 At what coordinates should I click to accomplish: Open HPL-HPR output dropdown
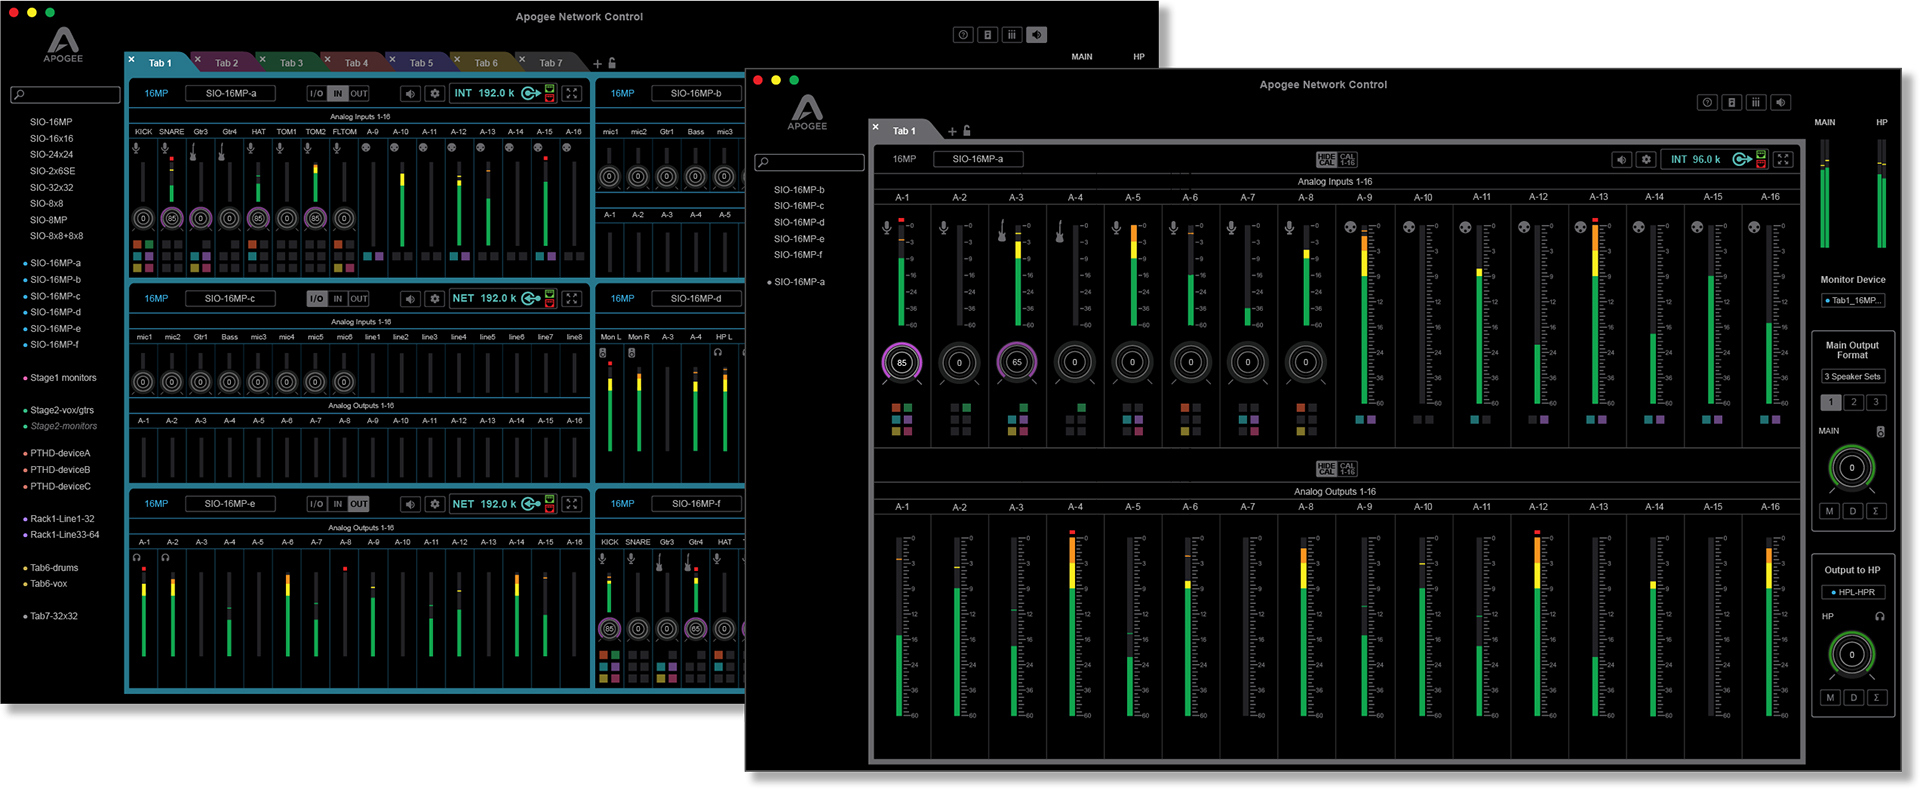click(x=1853, y=592)
